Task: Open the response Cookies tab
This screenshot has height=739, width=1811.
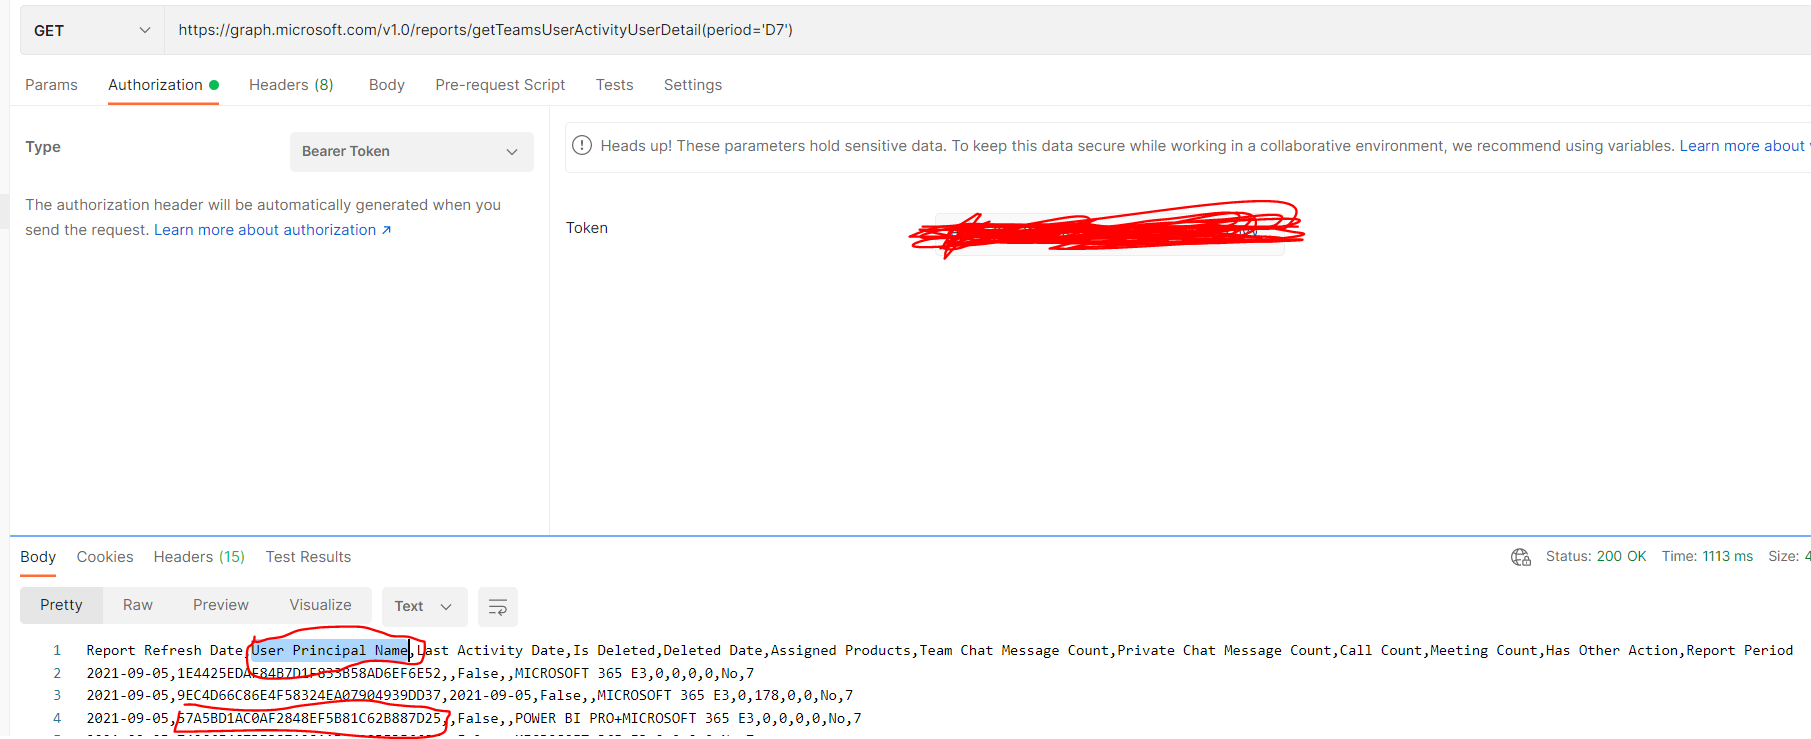Action: click(x=105, y=557)
